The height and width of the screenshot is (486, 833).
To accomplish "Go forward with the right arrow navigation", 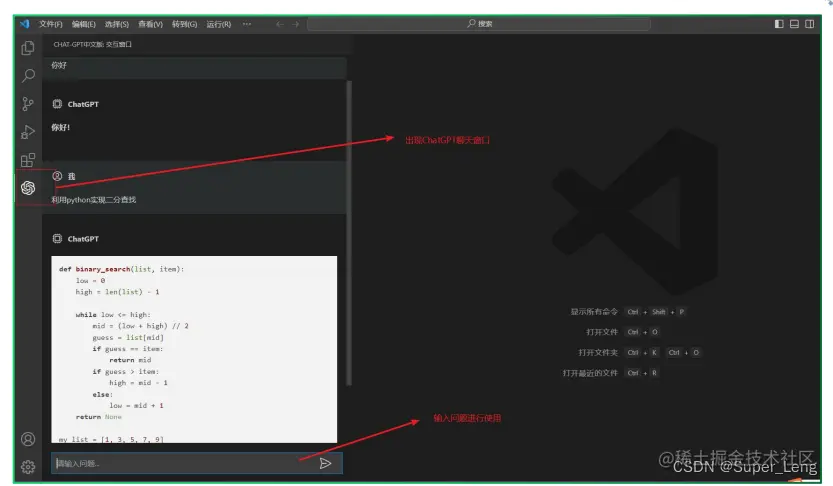I will click(295, 24).
